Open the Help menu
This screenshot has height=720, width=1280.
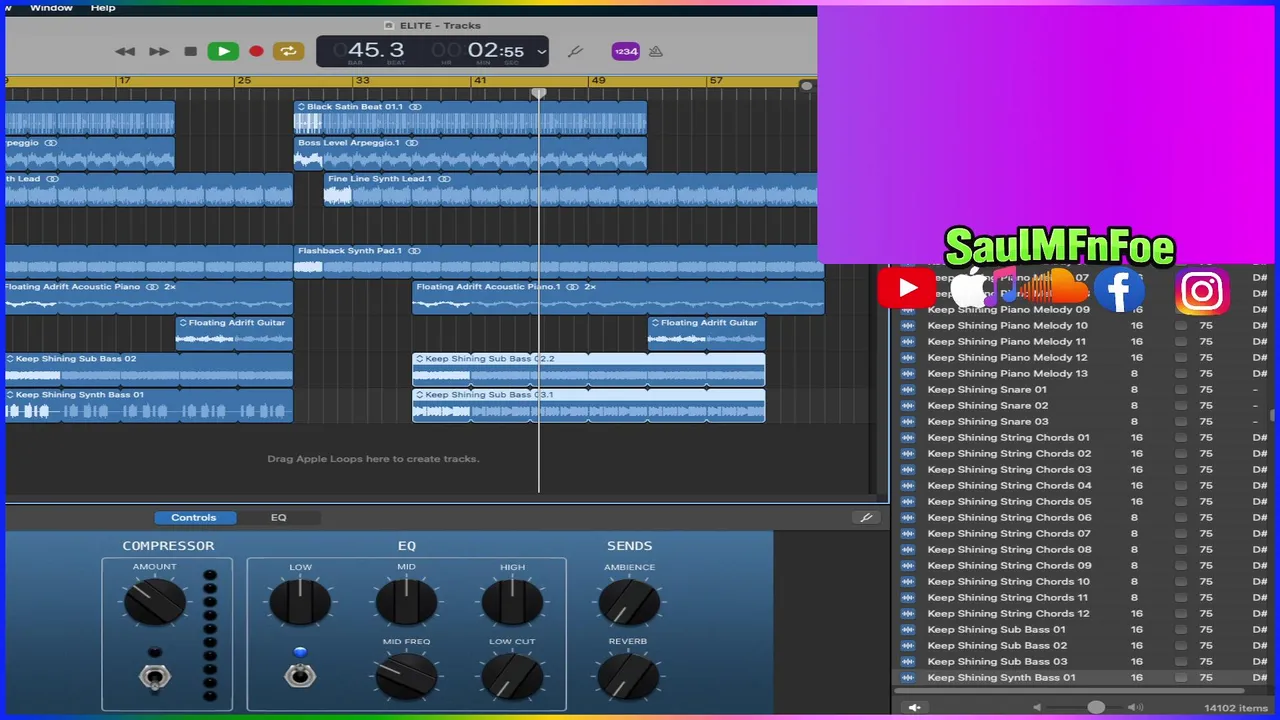103,7
